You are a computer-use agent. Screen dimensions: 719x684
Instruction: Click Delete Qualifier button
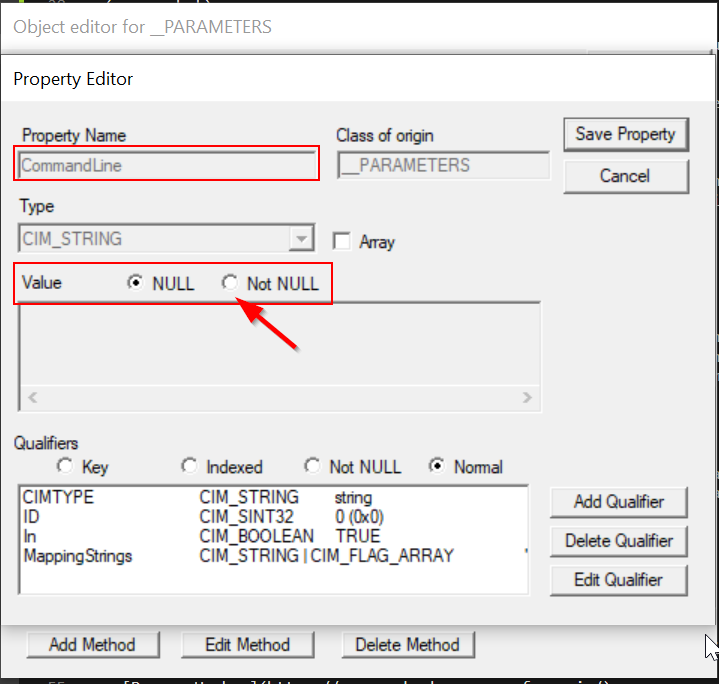tap(619, 540)
